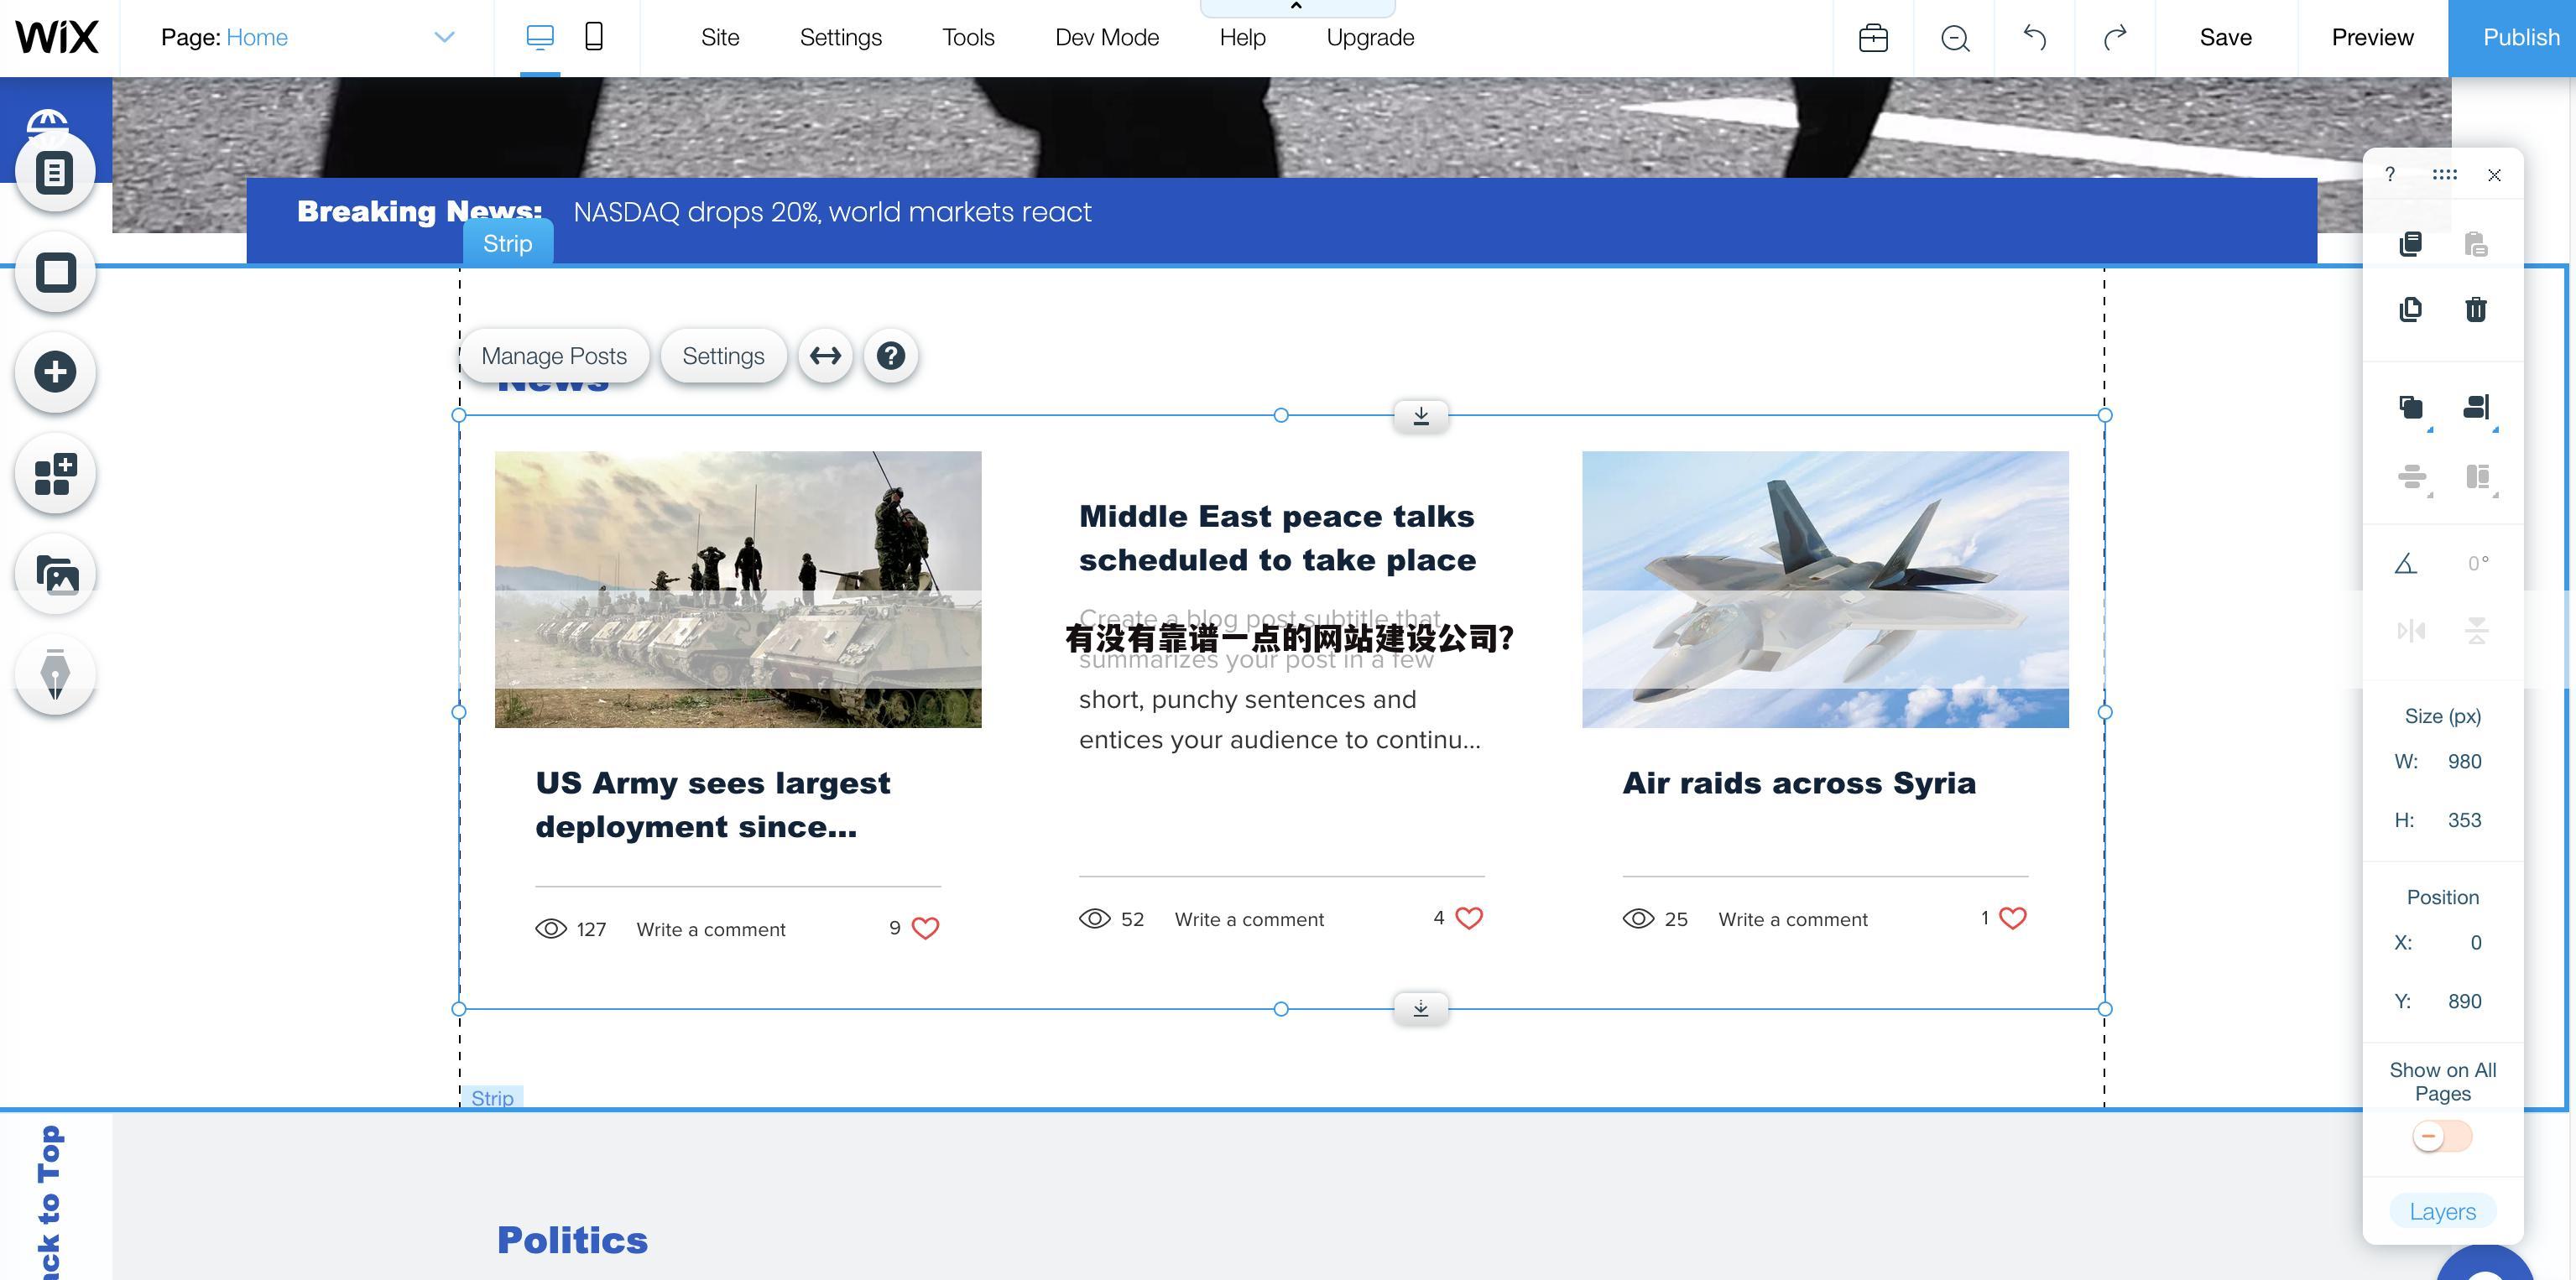Click the zoom out icon
The width and height of the screenshot is (2576, 1280).
tap(1955, 38)
